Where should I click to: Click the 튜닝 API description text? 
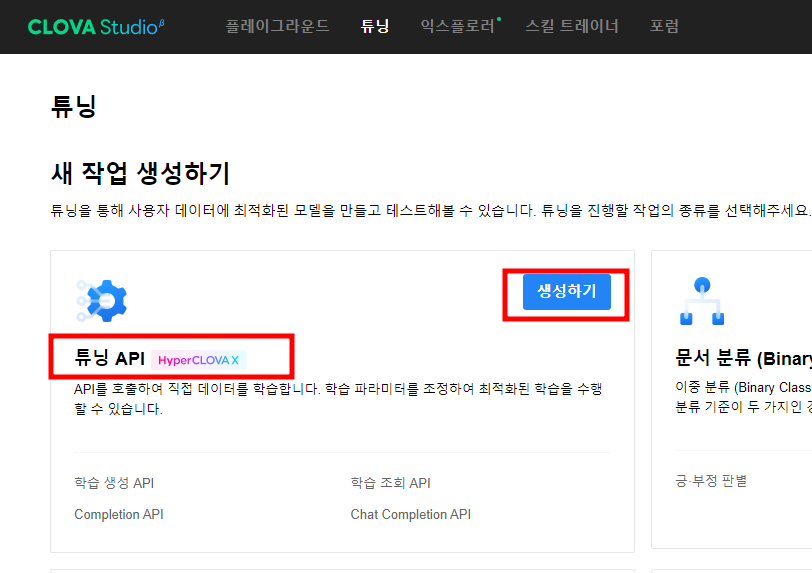[x=338, y=399]
